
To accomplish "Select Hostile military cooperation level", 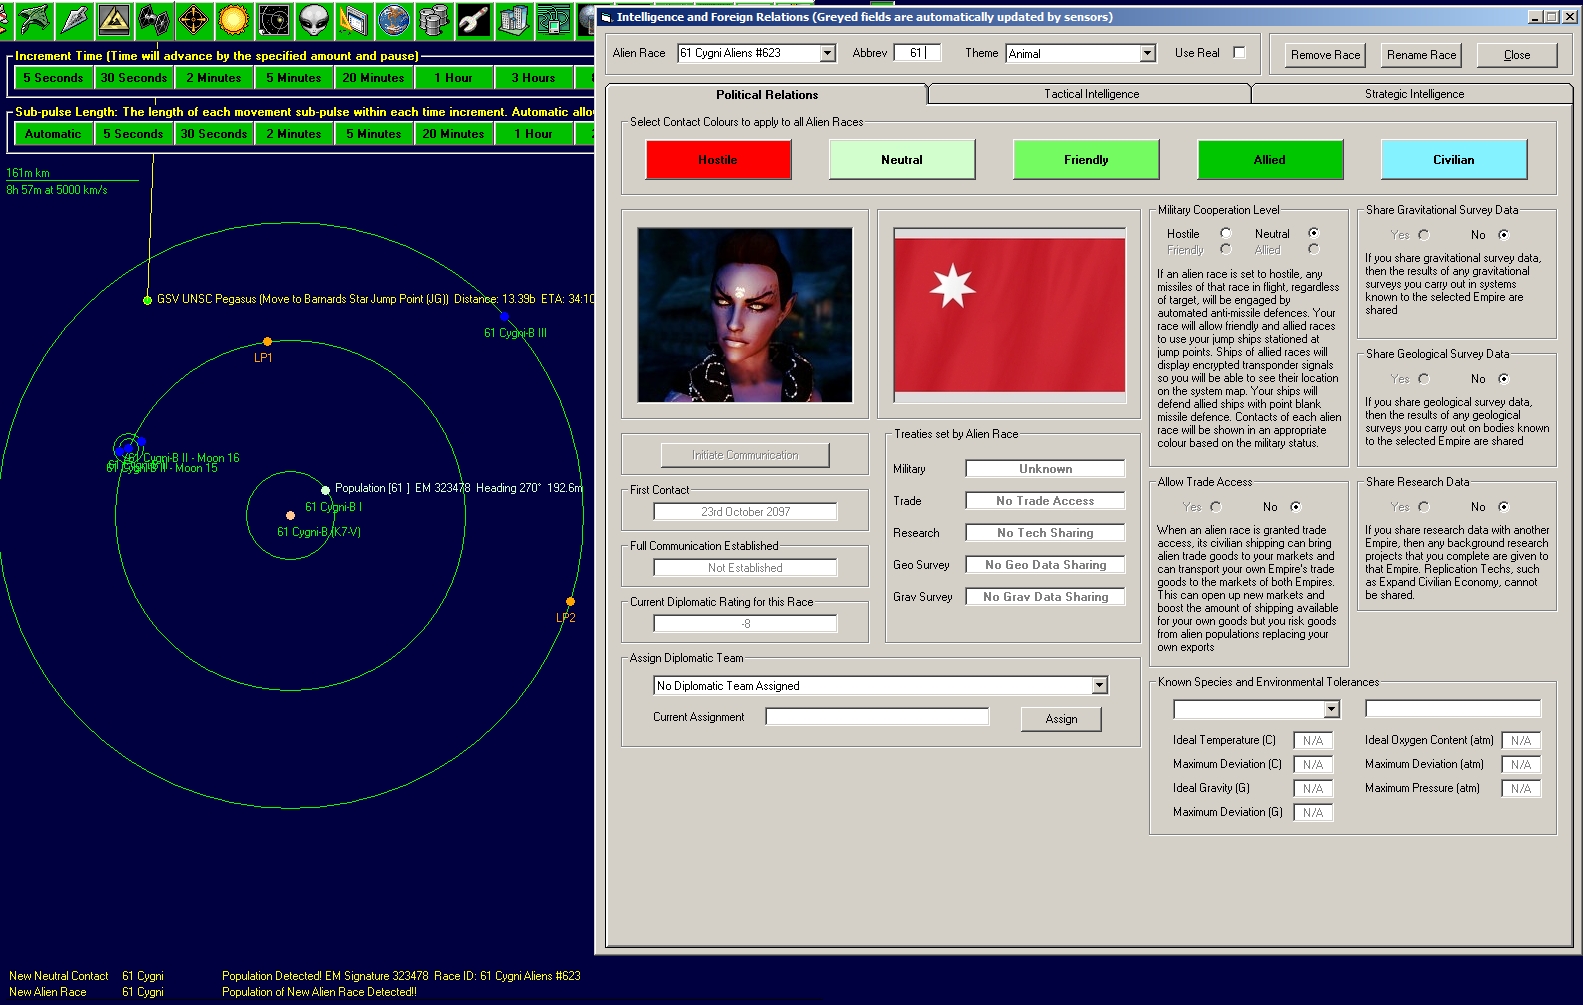I will pos(1225,233).
